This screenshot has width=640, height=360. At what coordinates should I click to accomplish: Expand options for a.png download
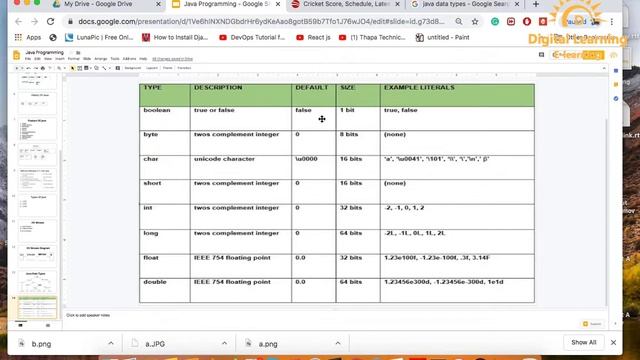(x=338, y=343)
